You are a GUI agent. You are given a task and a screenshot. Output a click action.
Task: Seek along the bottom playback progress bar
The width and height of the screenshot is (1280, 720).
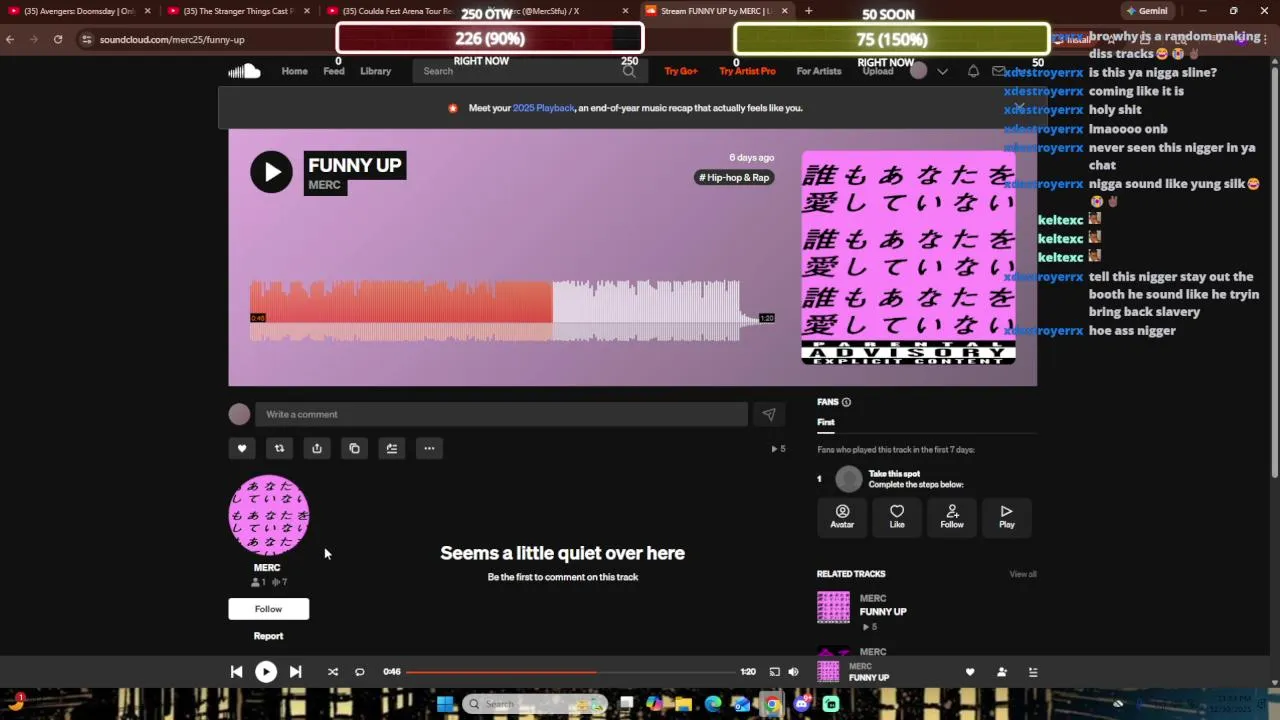570,672
